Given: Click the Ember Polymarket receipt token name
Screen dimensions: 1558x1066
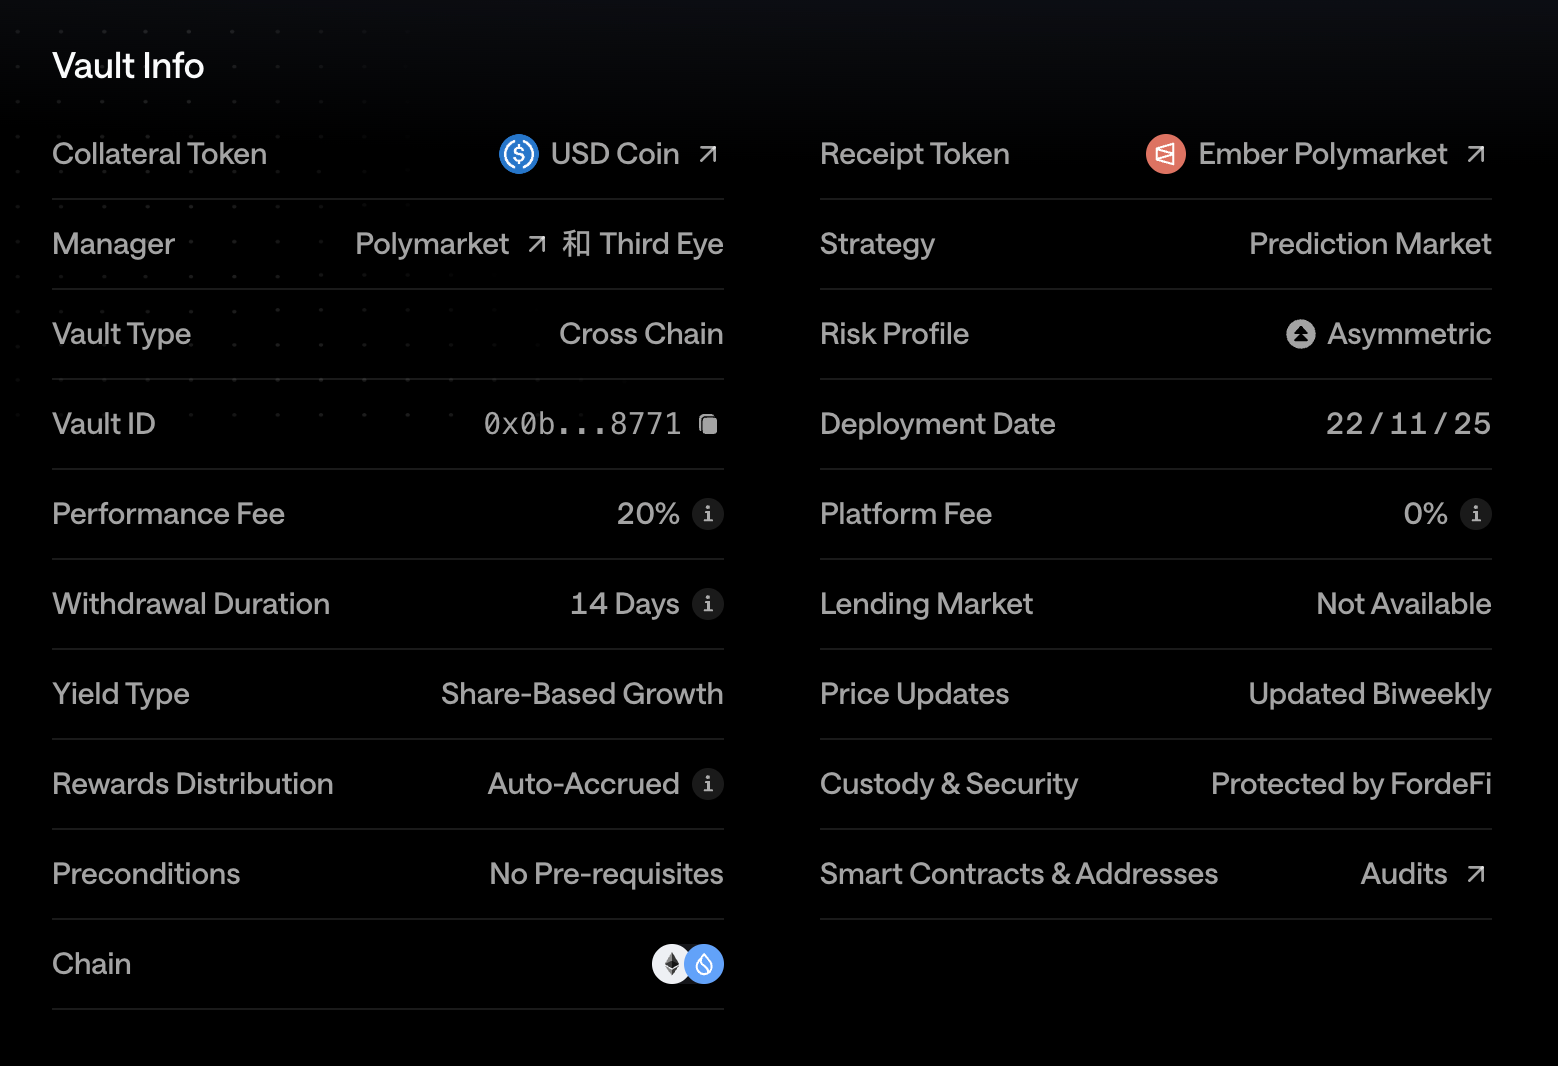Looking at the screenshot, I should 1322,154.
